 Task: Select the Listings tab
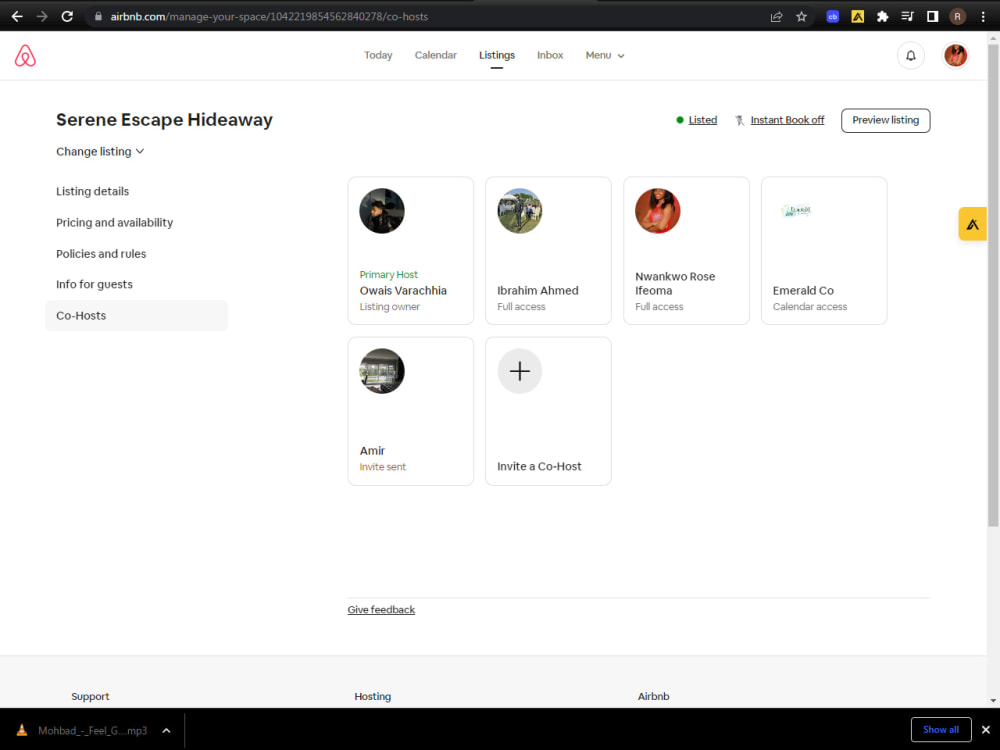click(x=496, y=55)
